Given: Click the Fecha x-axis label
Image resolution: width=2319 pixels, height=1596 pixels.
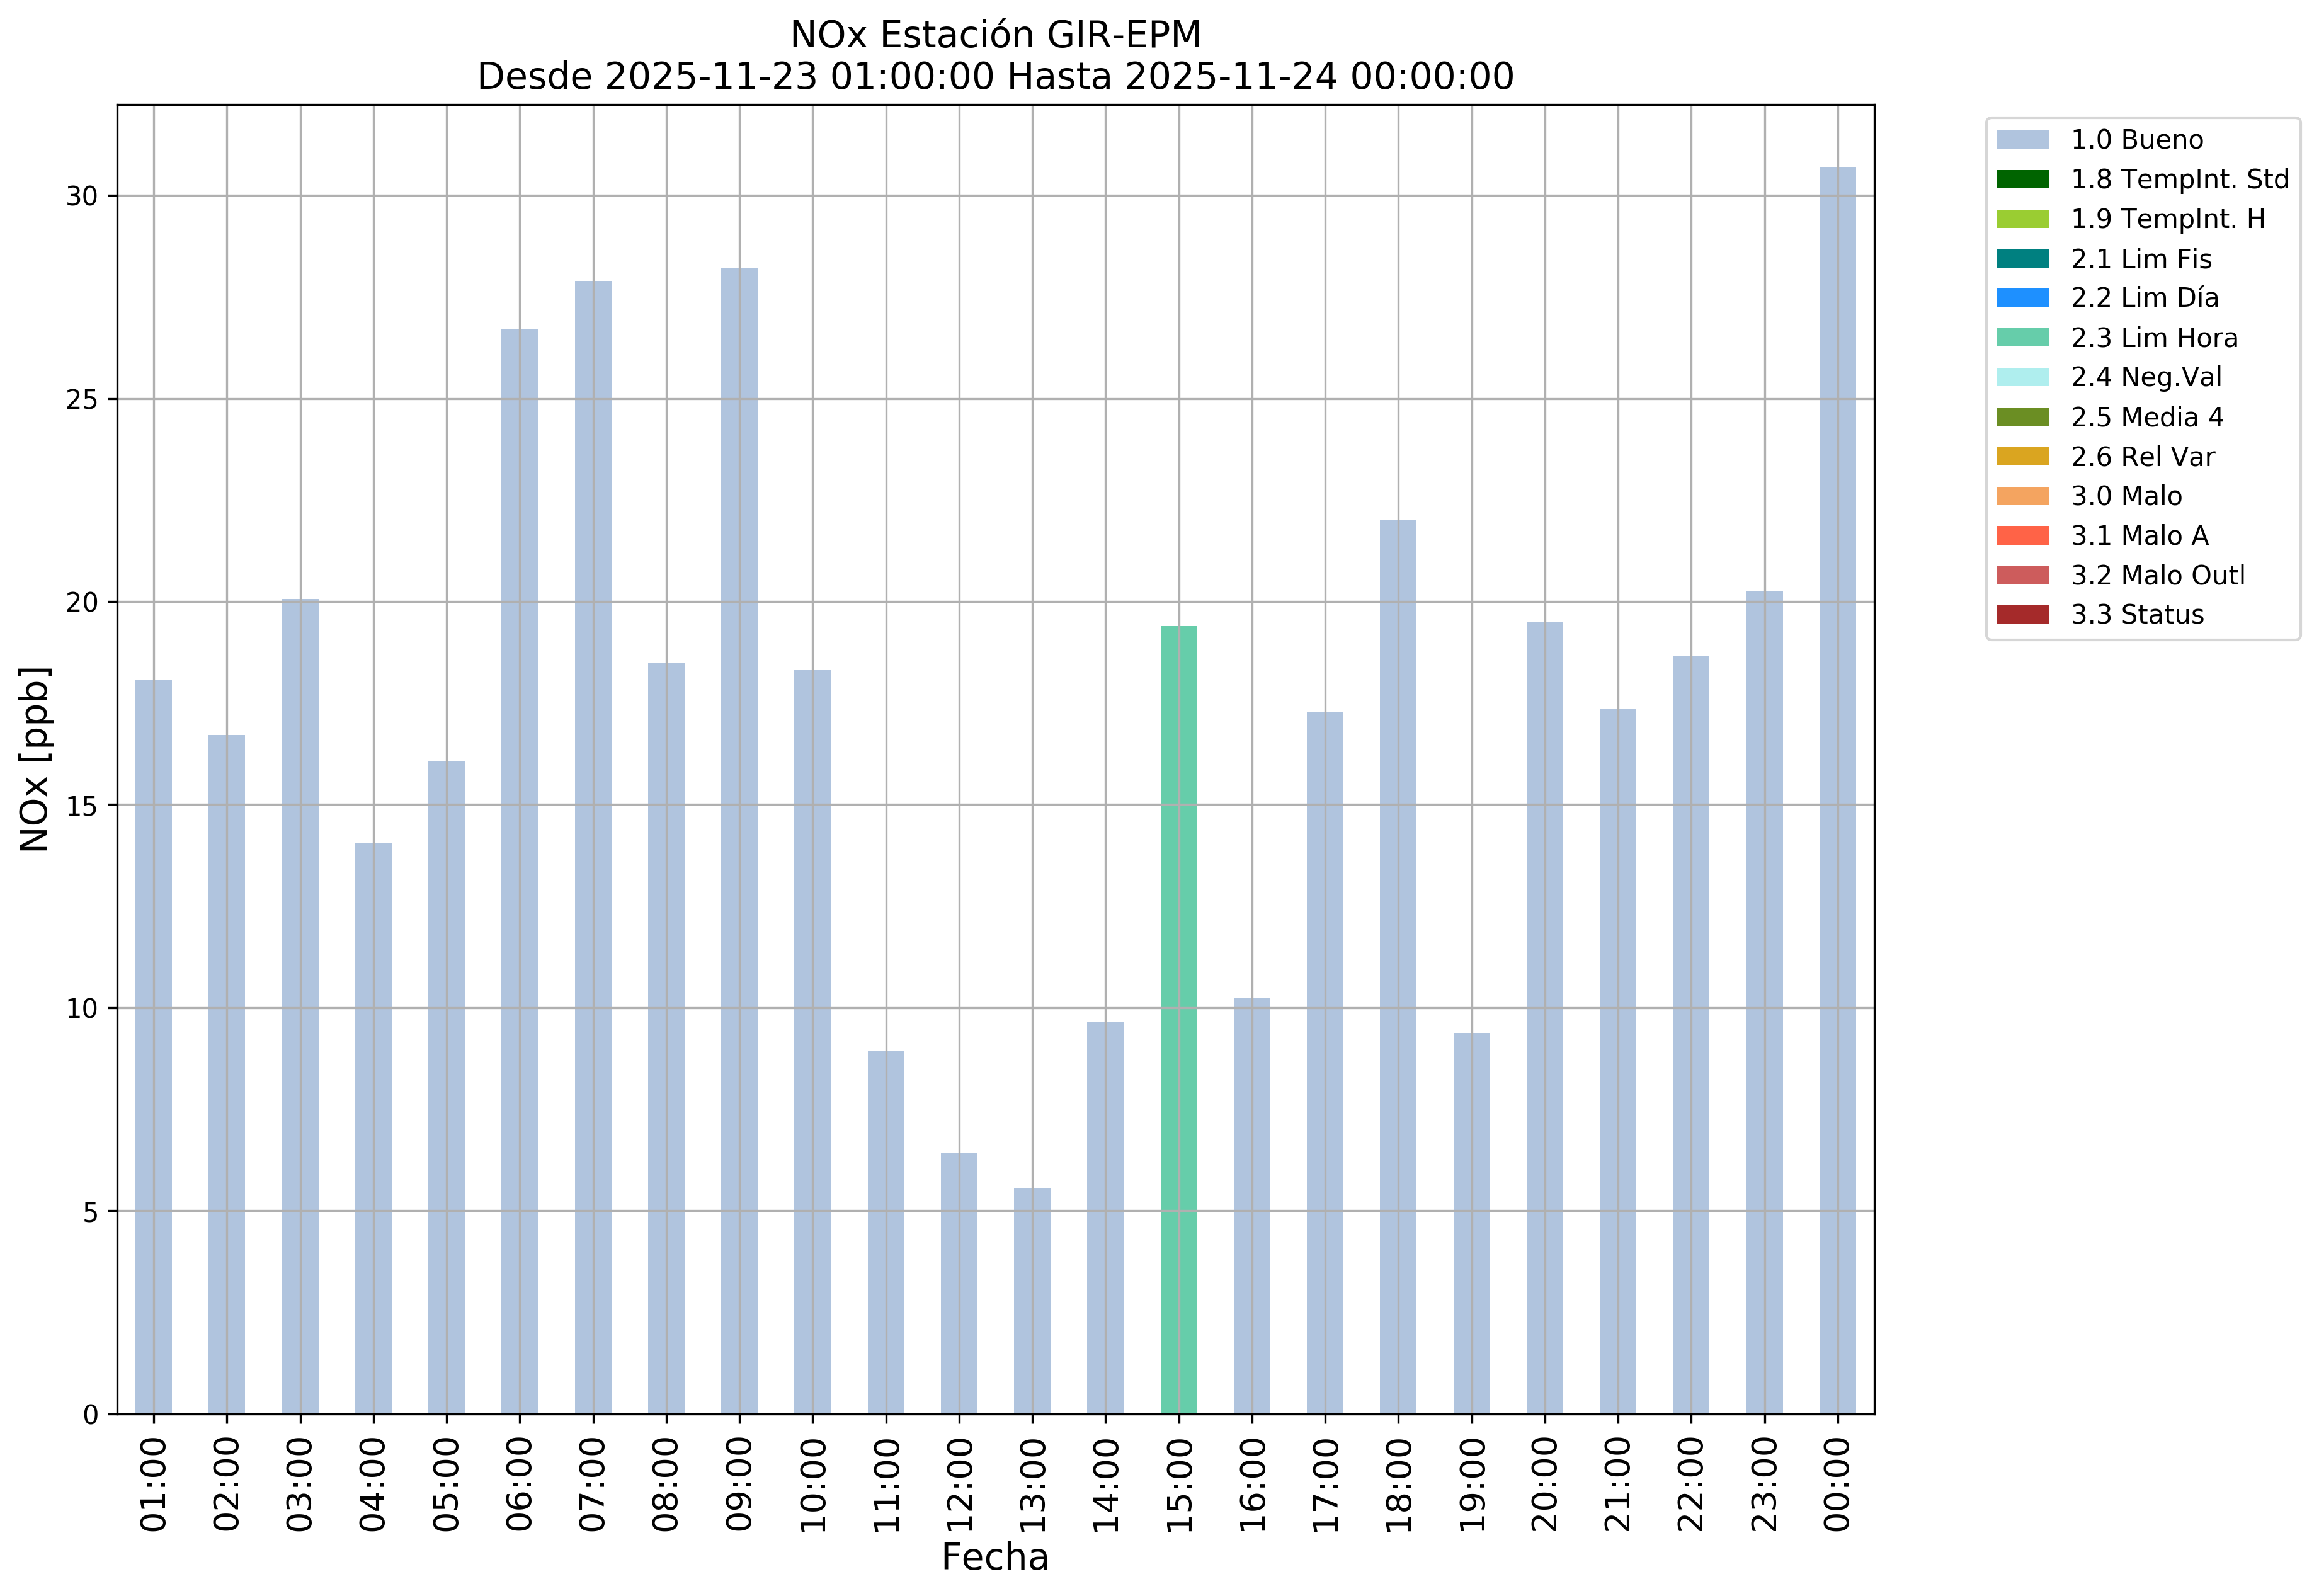Looking at the screenshot, I should (x=994, y=1558).
